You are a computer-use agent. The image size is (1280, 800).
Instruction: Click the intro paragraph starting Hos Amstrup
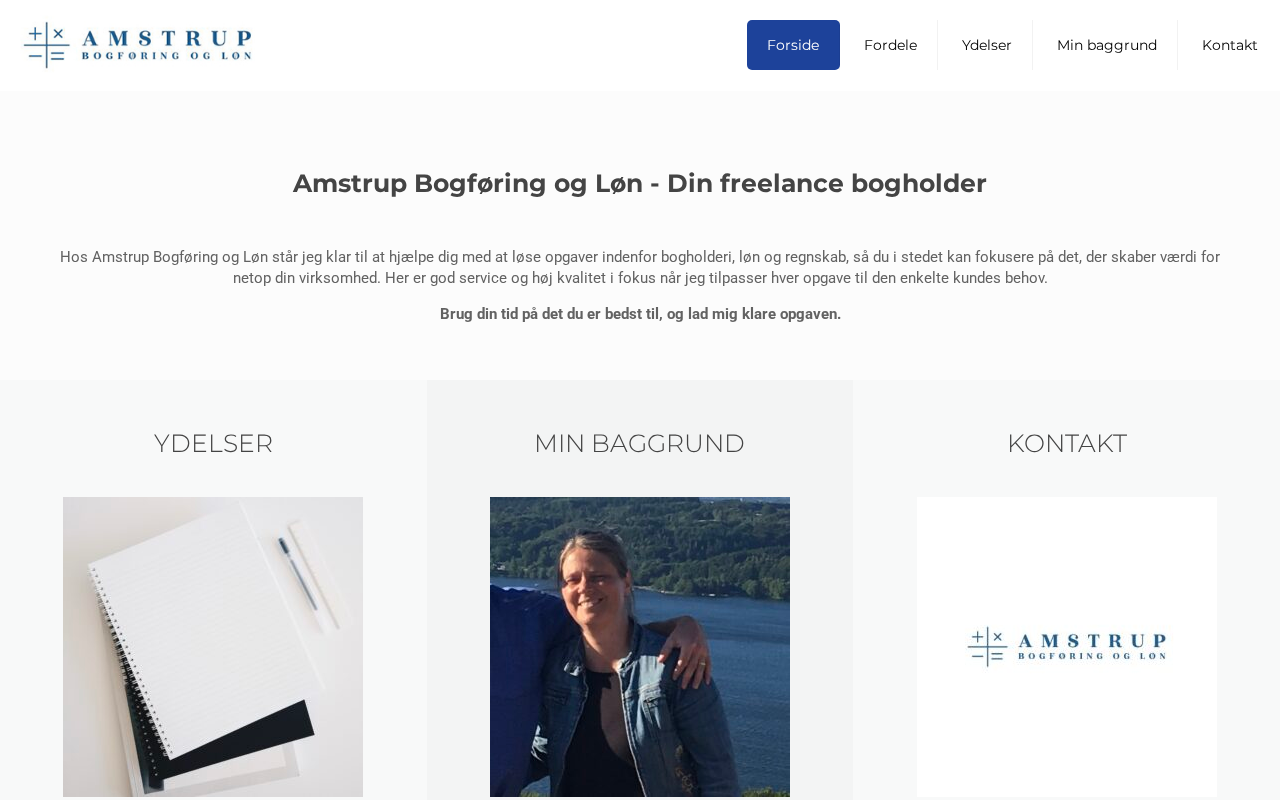click(x=640, y=267)
